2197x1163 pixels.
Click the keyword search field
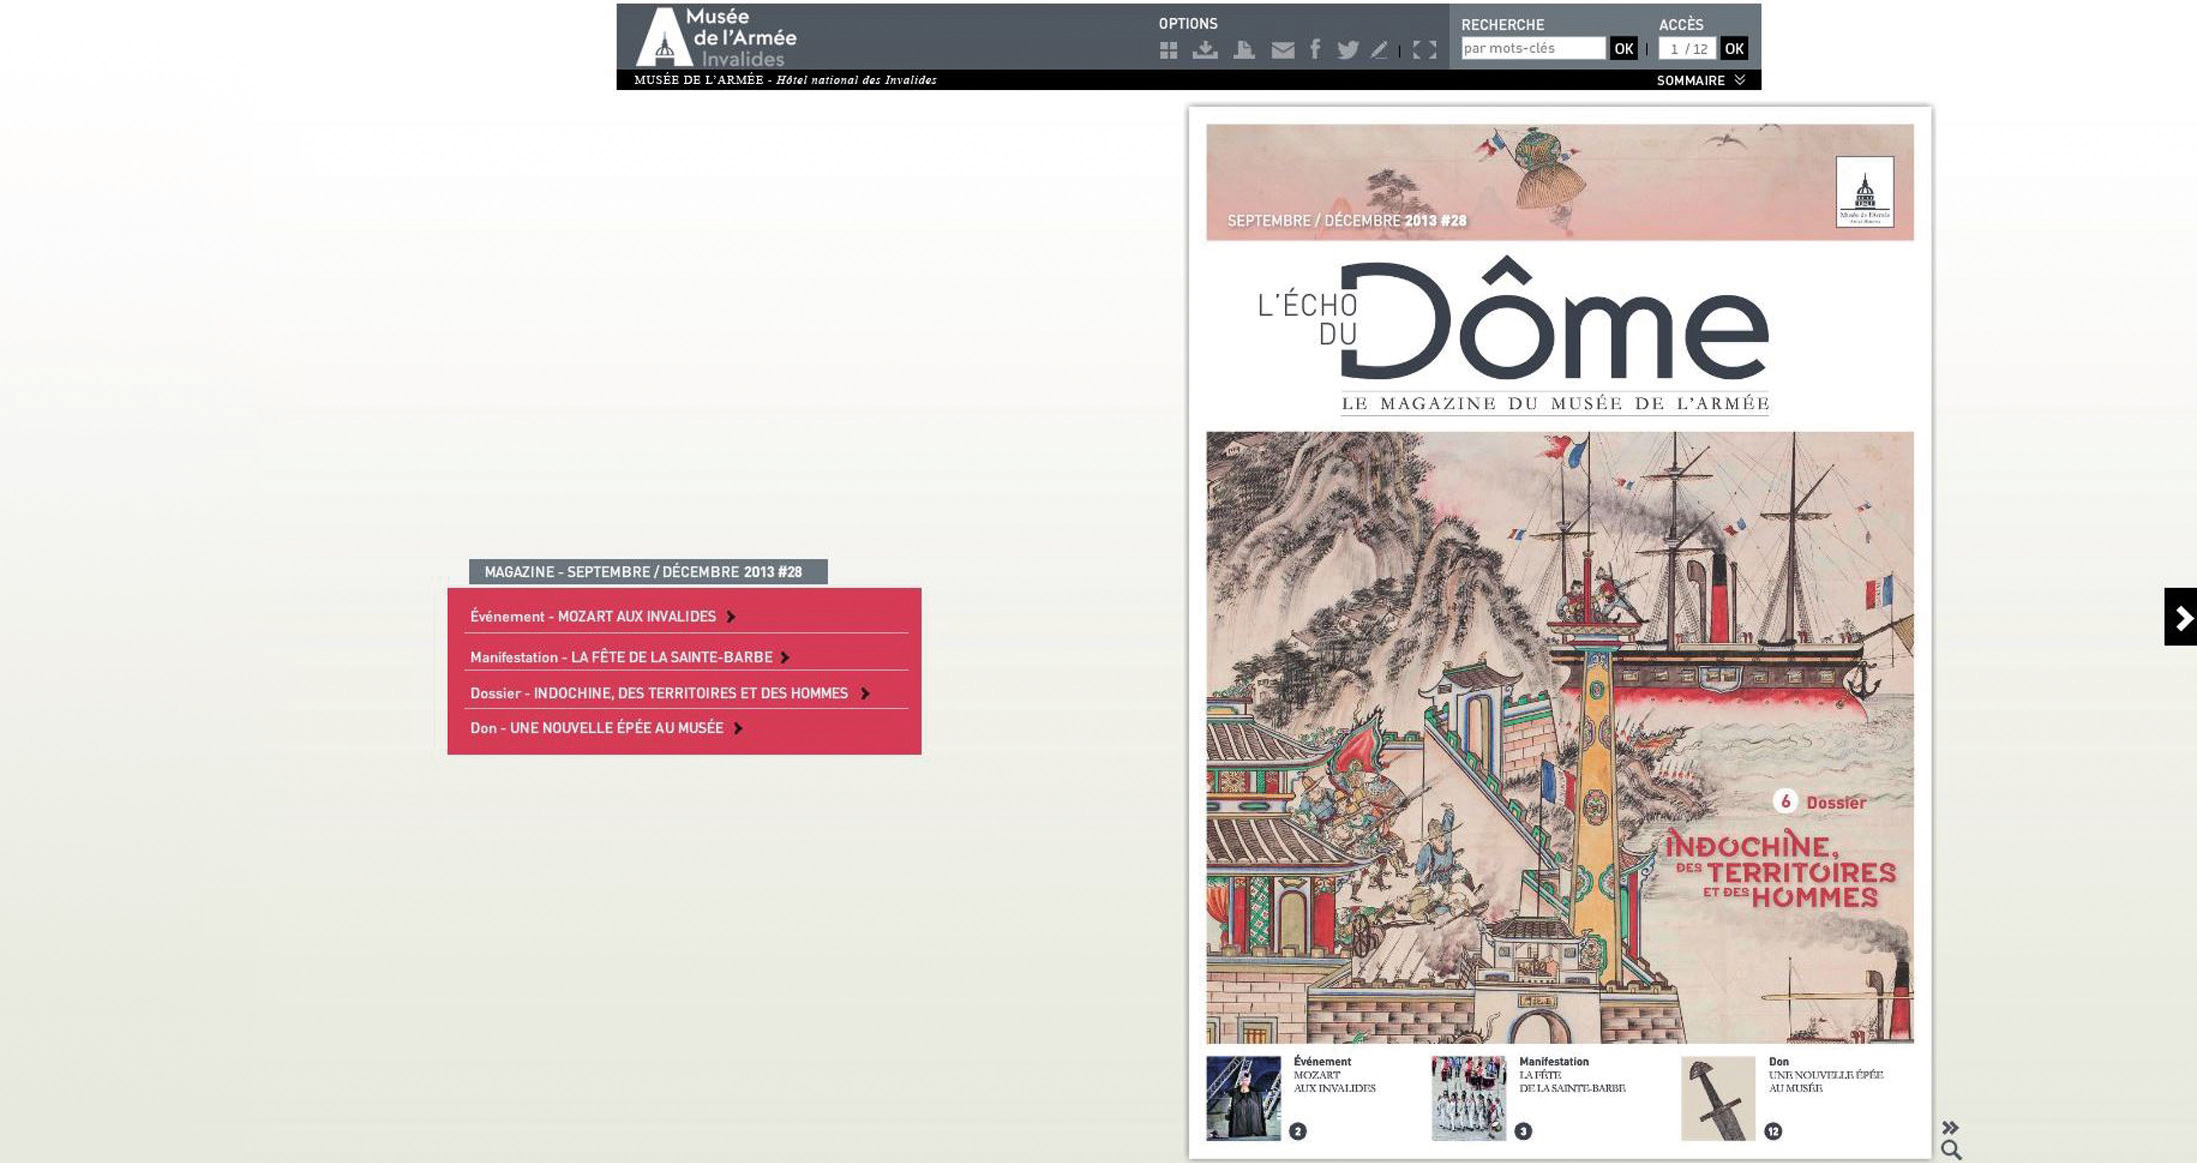pyautogui.click(x=1533, y=48)
